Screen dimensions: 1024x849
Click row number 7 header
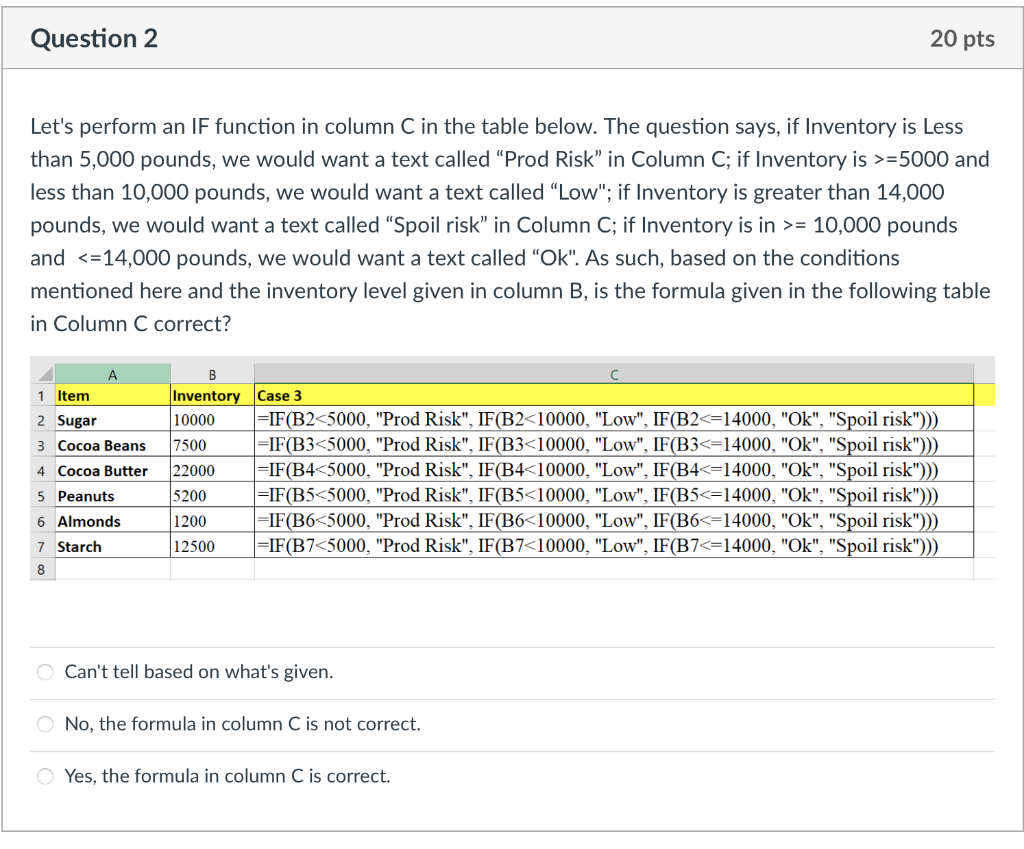(x=42, y=547)
